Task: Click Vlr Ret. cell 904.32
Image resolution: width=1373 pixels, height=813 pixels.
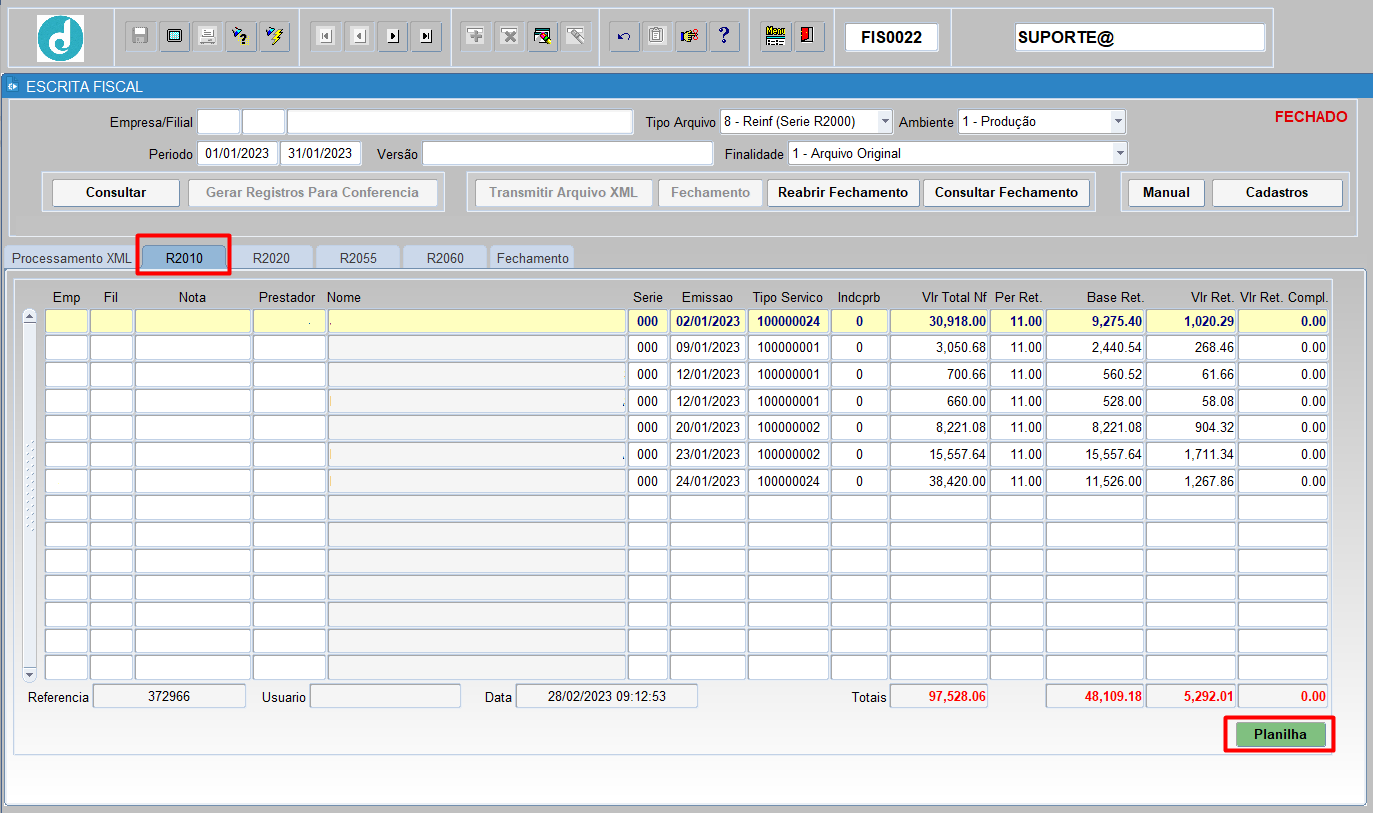Action: [1191, 428]
